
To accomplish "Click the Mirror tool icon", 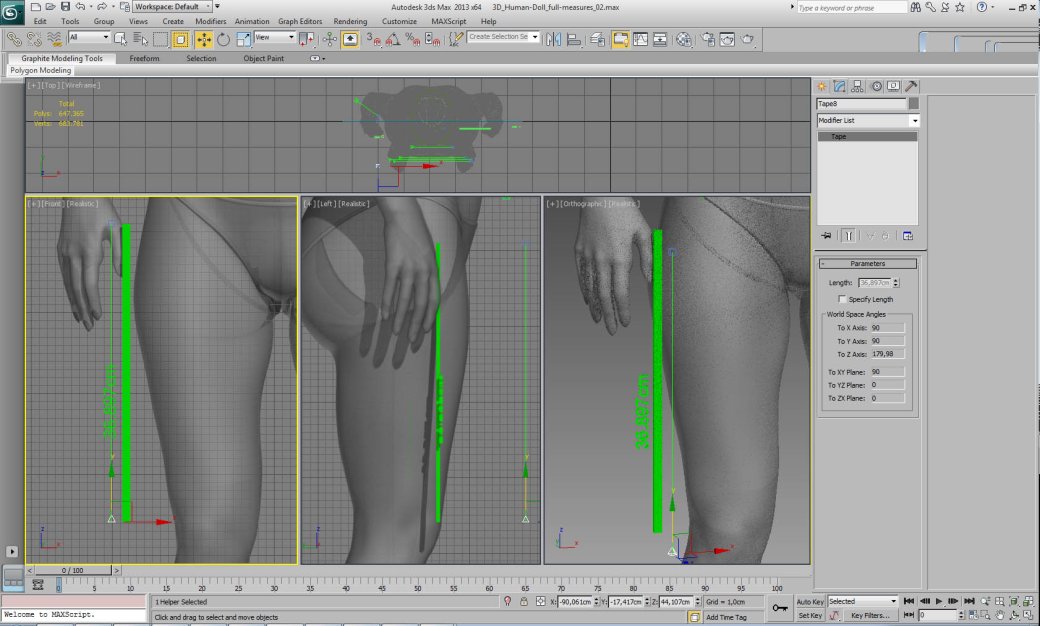I will pyautogui.click(x=553, y=40).
